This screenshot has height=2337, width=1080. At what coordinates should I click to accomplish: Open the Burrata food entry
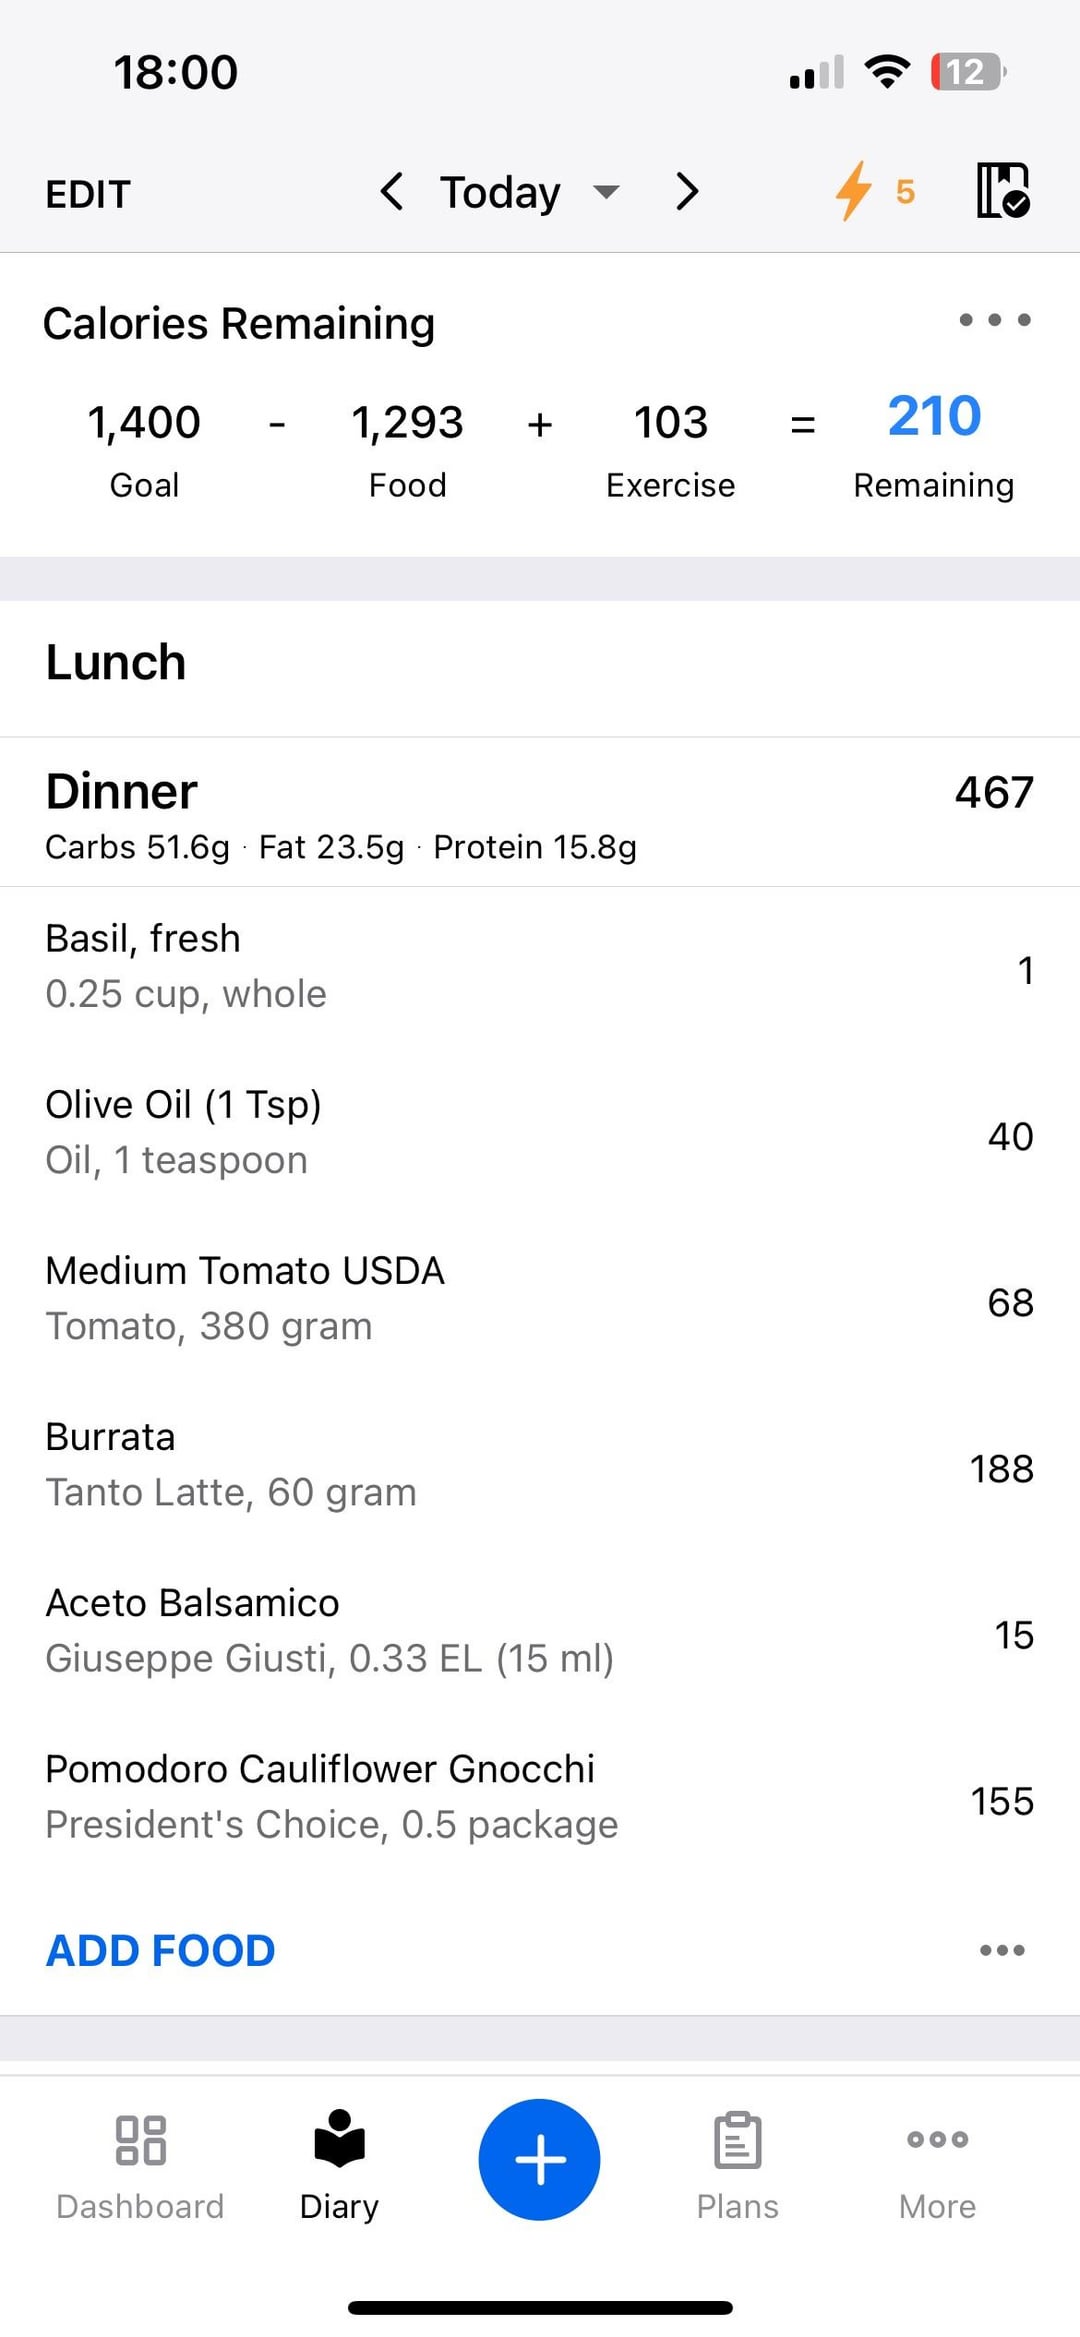click(540, 1465)
